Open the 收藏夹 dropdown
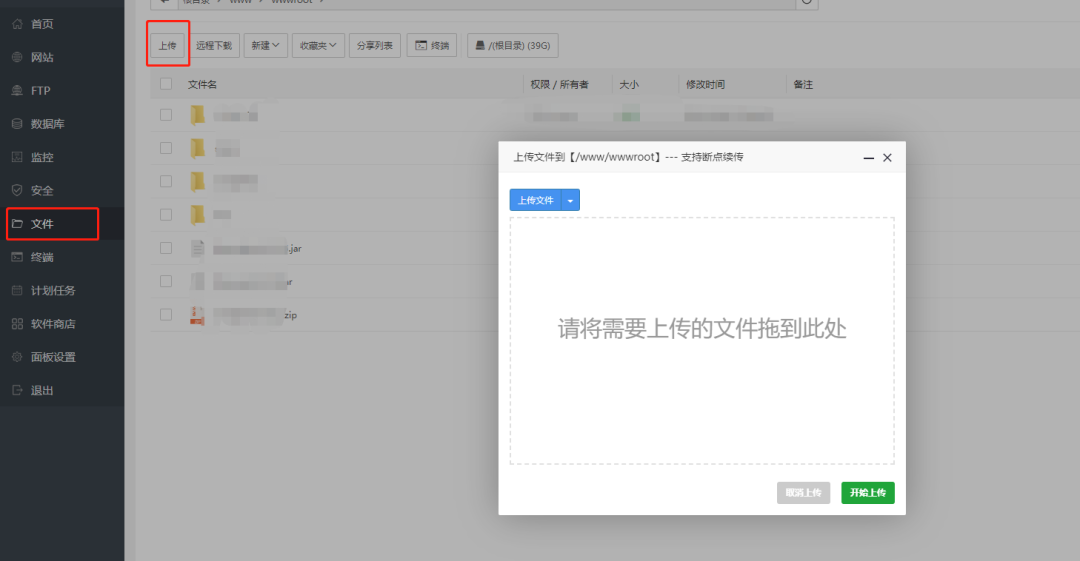The image size is (1080, 561). click(x=318, y=45)
